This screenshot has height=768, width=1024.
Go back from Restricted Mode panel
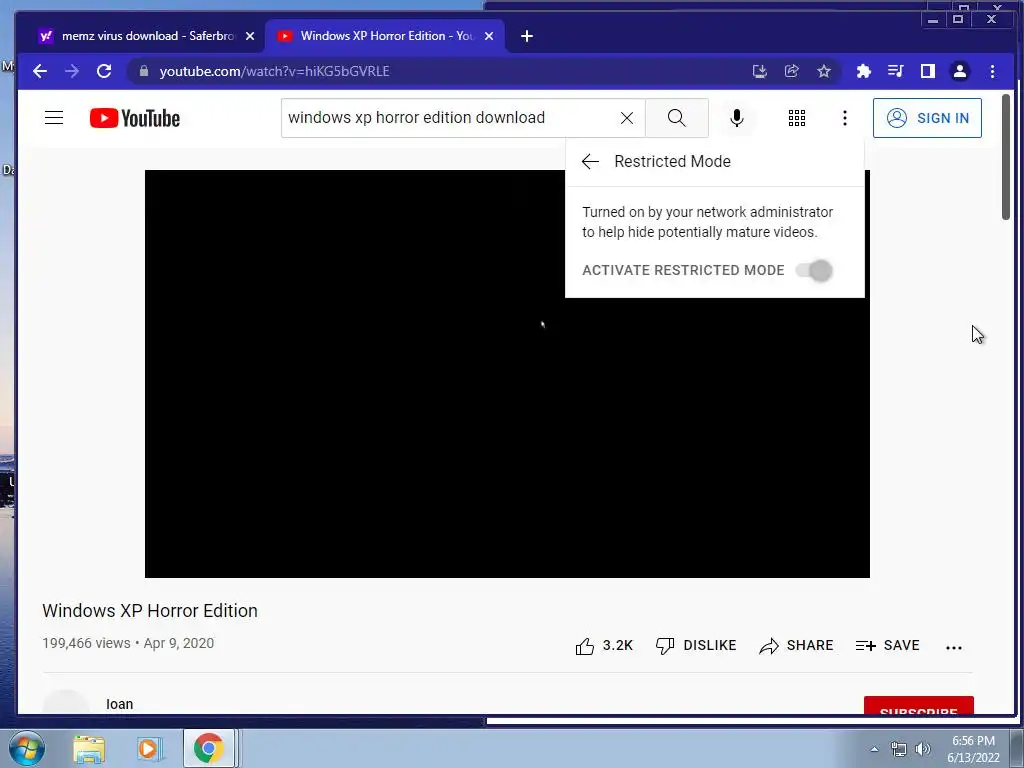tap(590, 161)
